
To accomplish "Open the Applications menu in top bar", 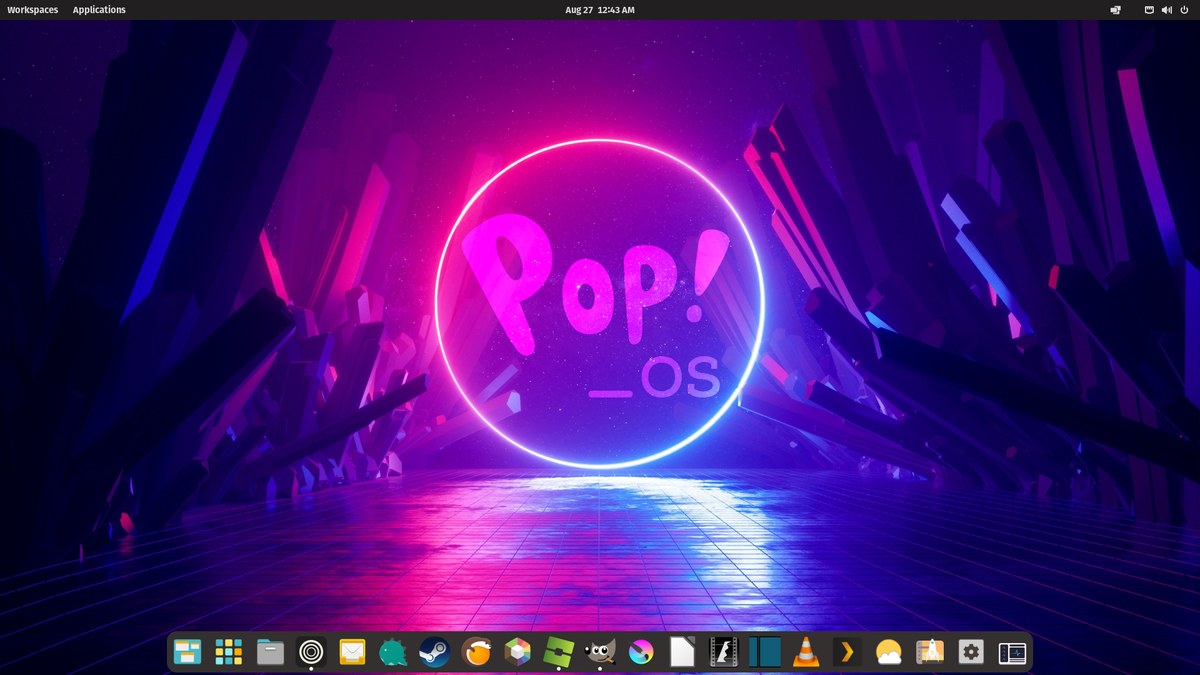I will 99,10.
